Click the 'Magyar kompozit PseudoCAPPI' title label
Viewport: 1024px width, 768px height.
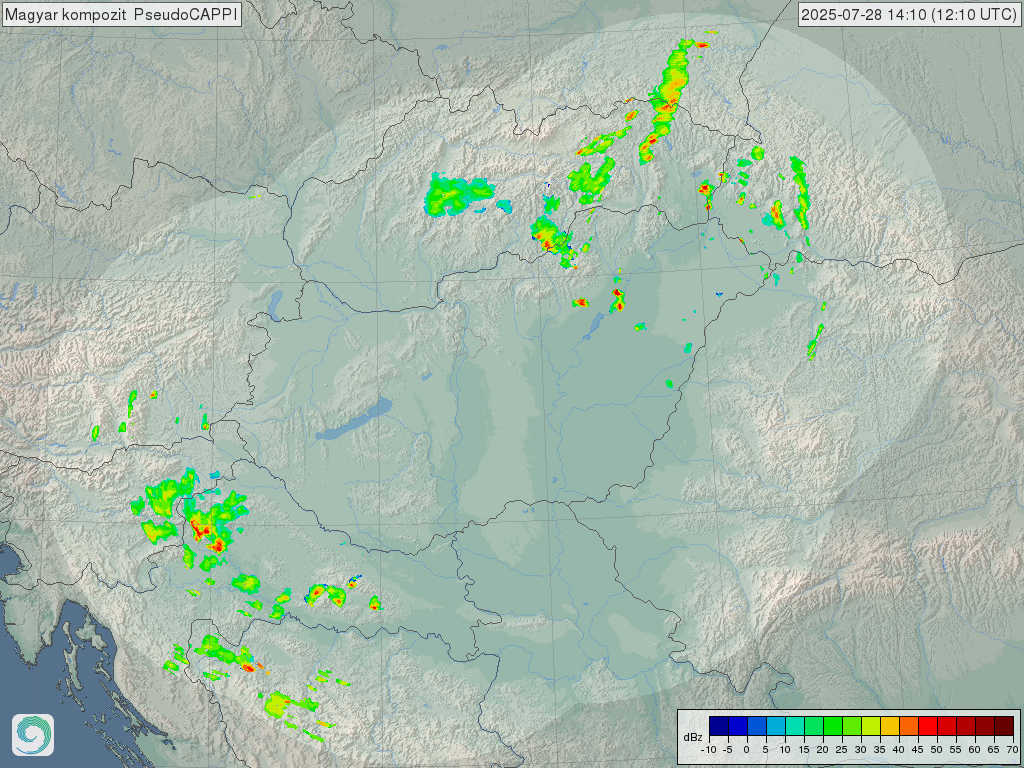(121, 14)
